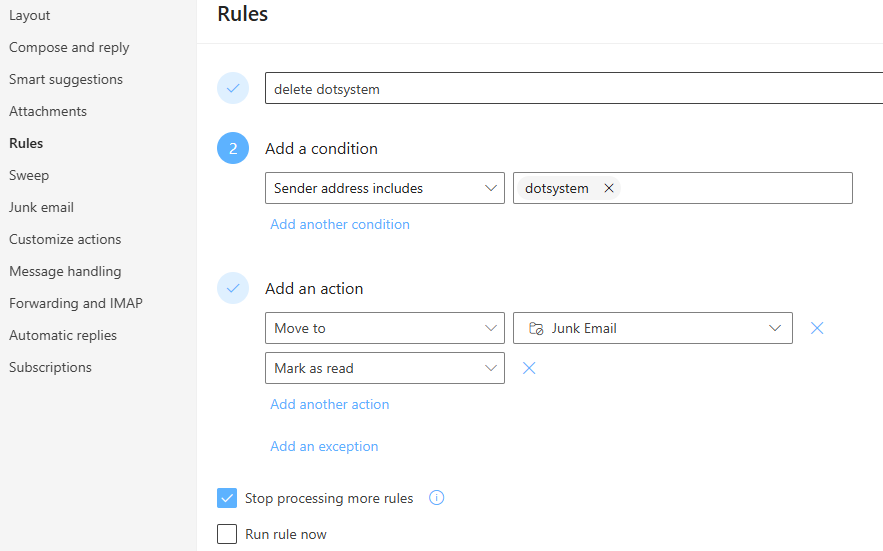Click the Add another condition link

340,224
